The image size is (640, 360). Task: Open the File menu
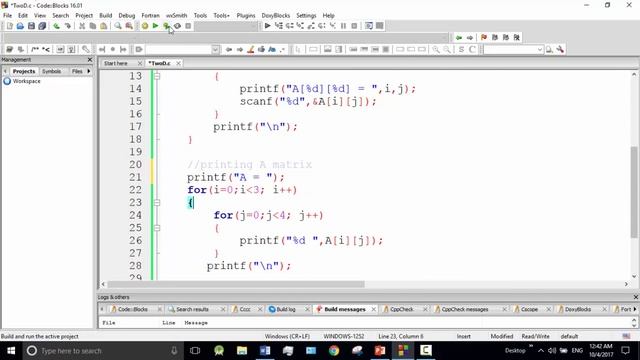7,16
